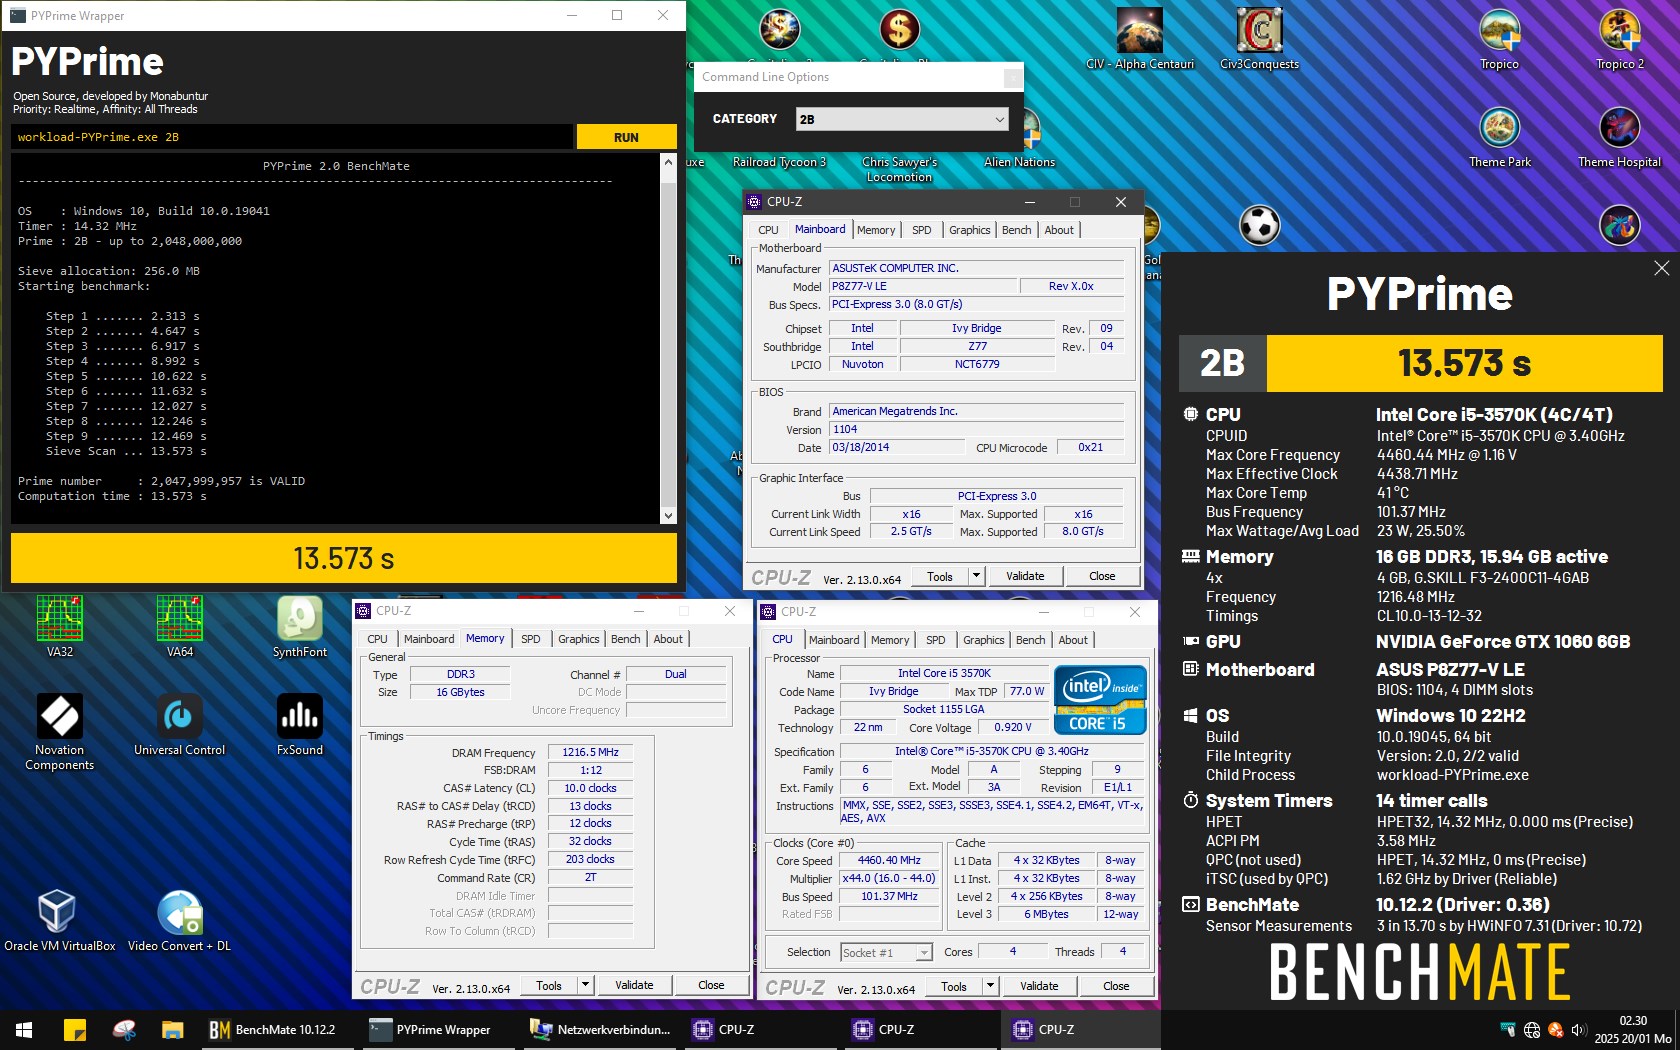Launch Oracle VM VirtualBox shortcut

(x=60, y=920)
